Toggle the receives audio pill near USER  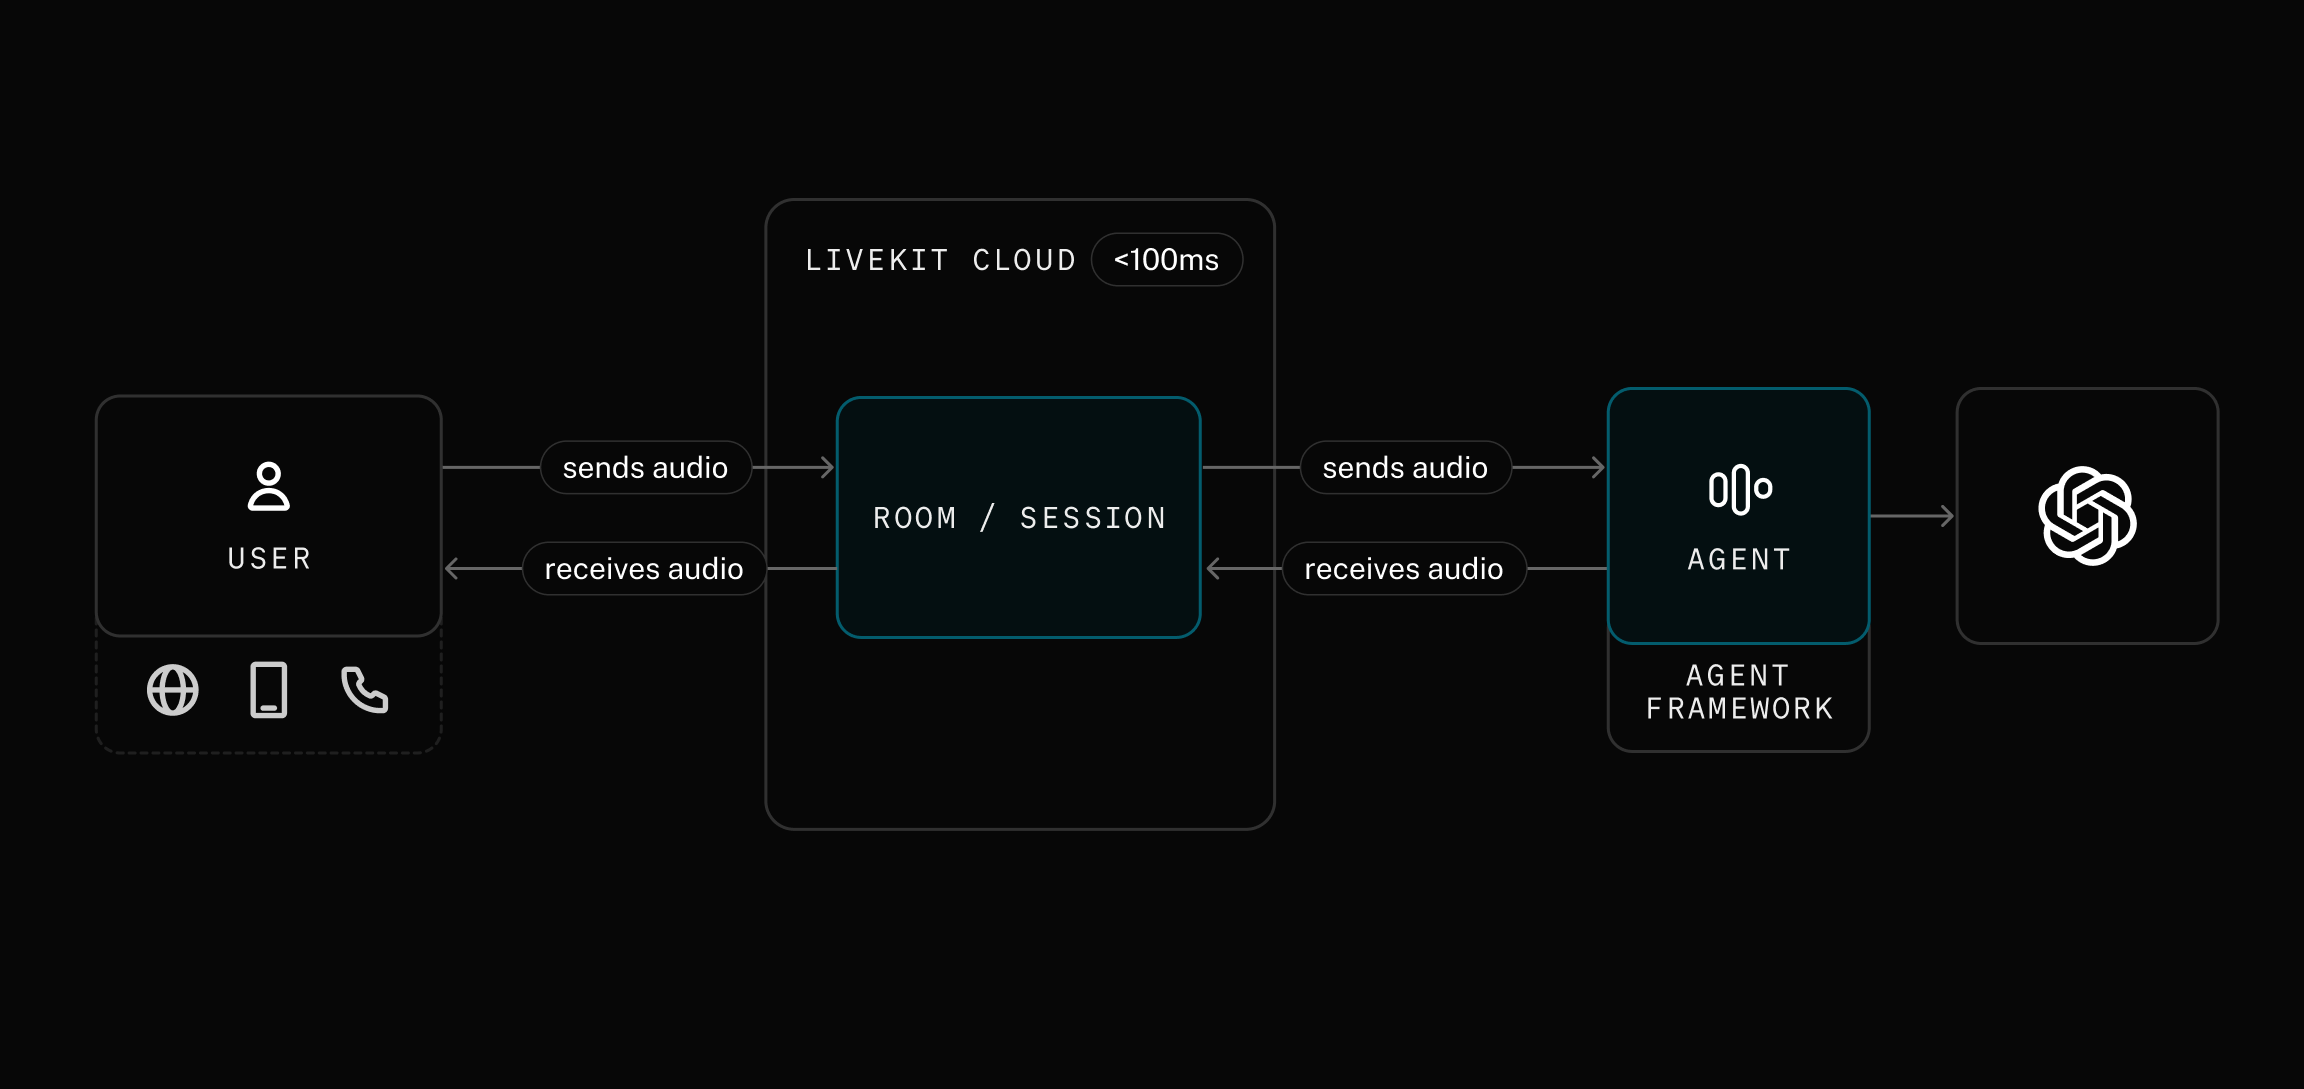tap(643, 568)
